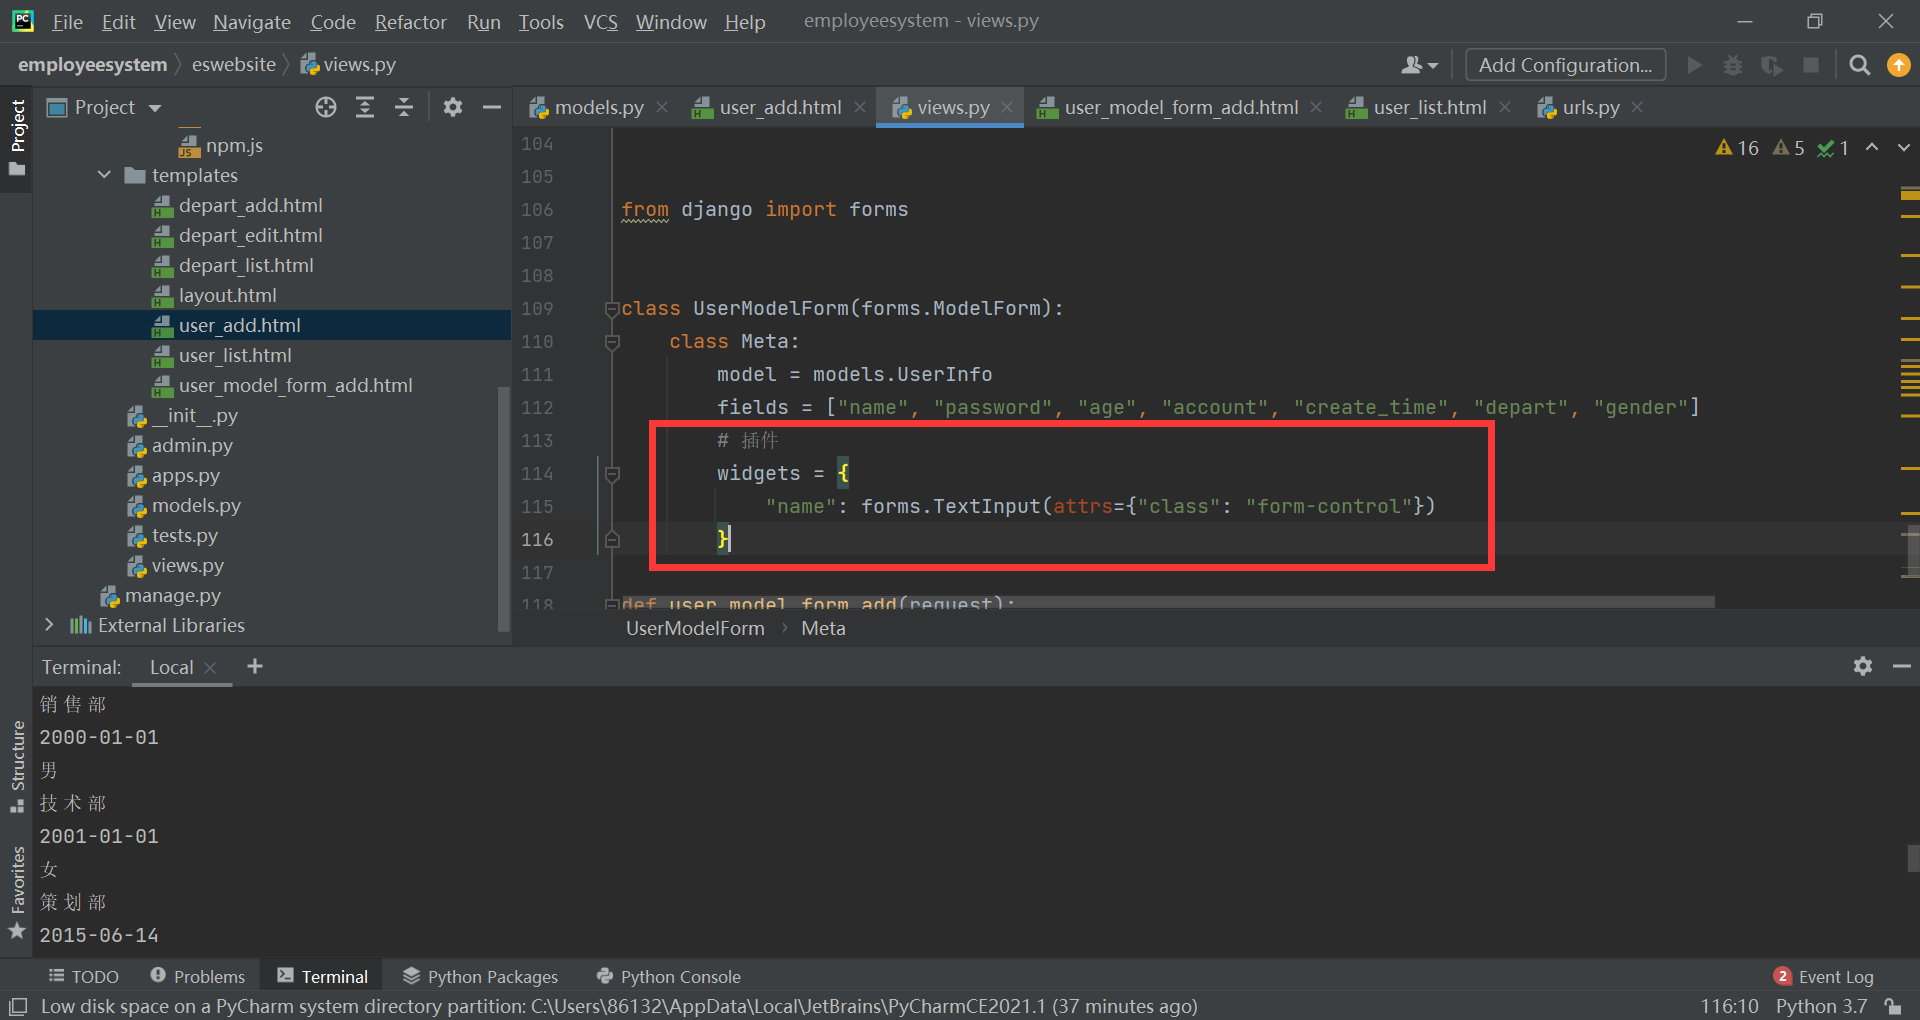
Task: Close the views.py editor tab
Action: (1007, 107)
